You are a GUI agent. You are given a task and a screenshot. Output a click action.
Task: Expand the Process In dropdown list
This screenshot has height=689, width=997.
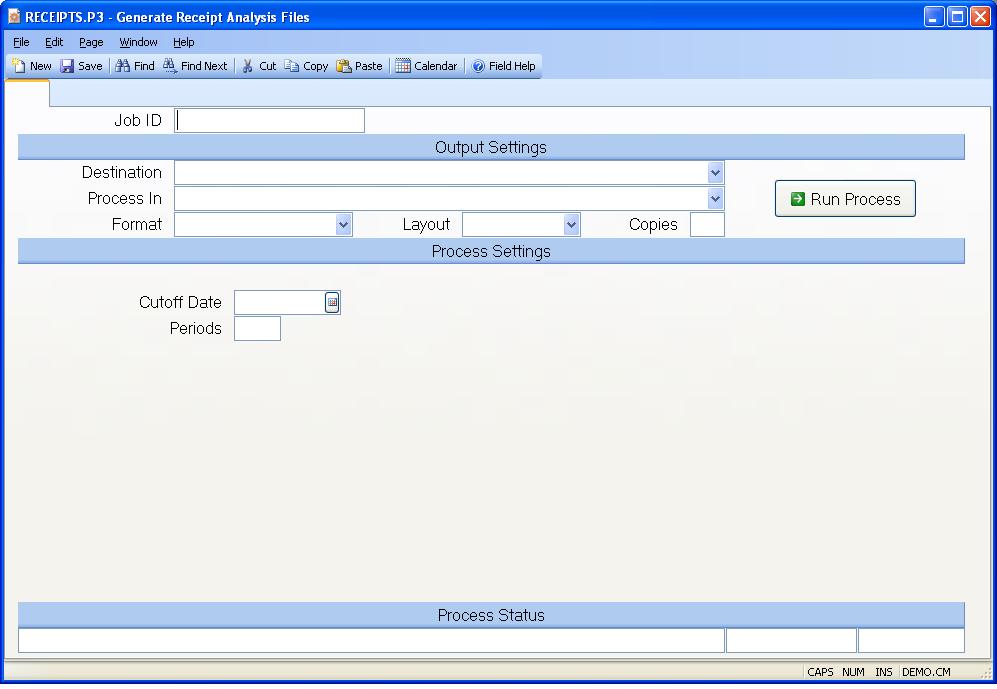point(714,198)
